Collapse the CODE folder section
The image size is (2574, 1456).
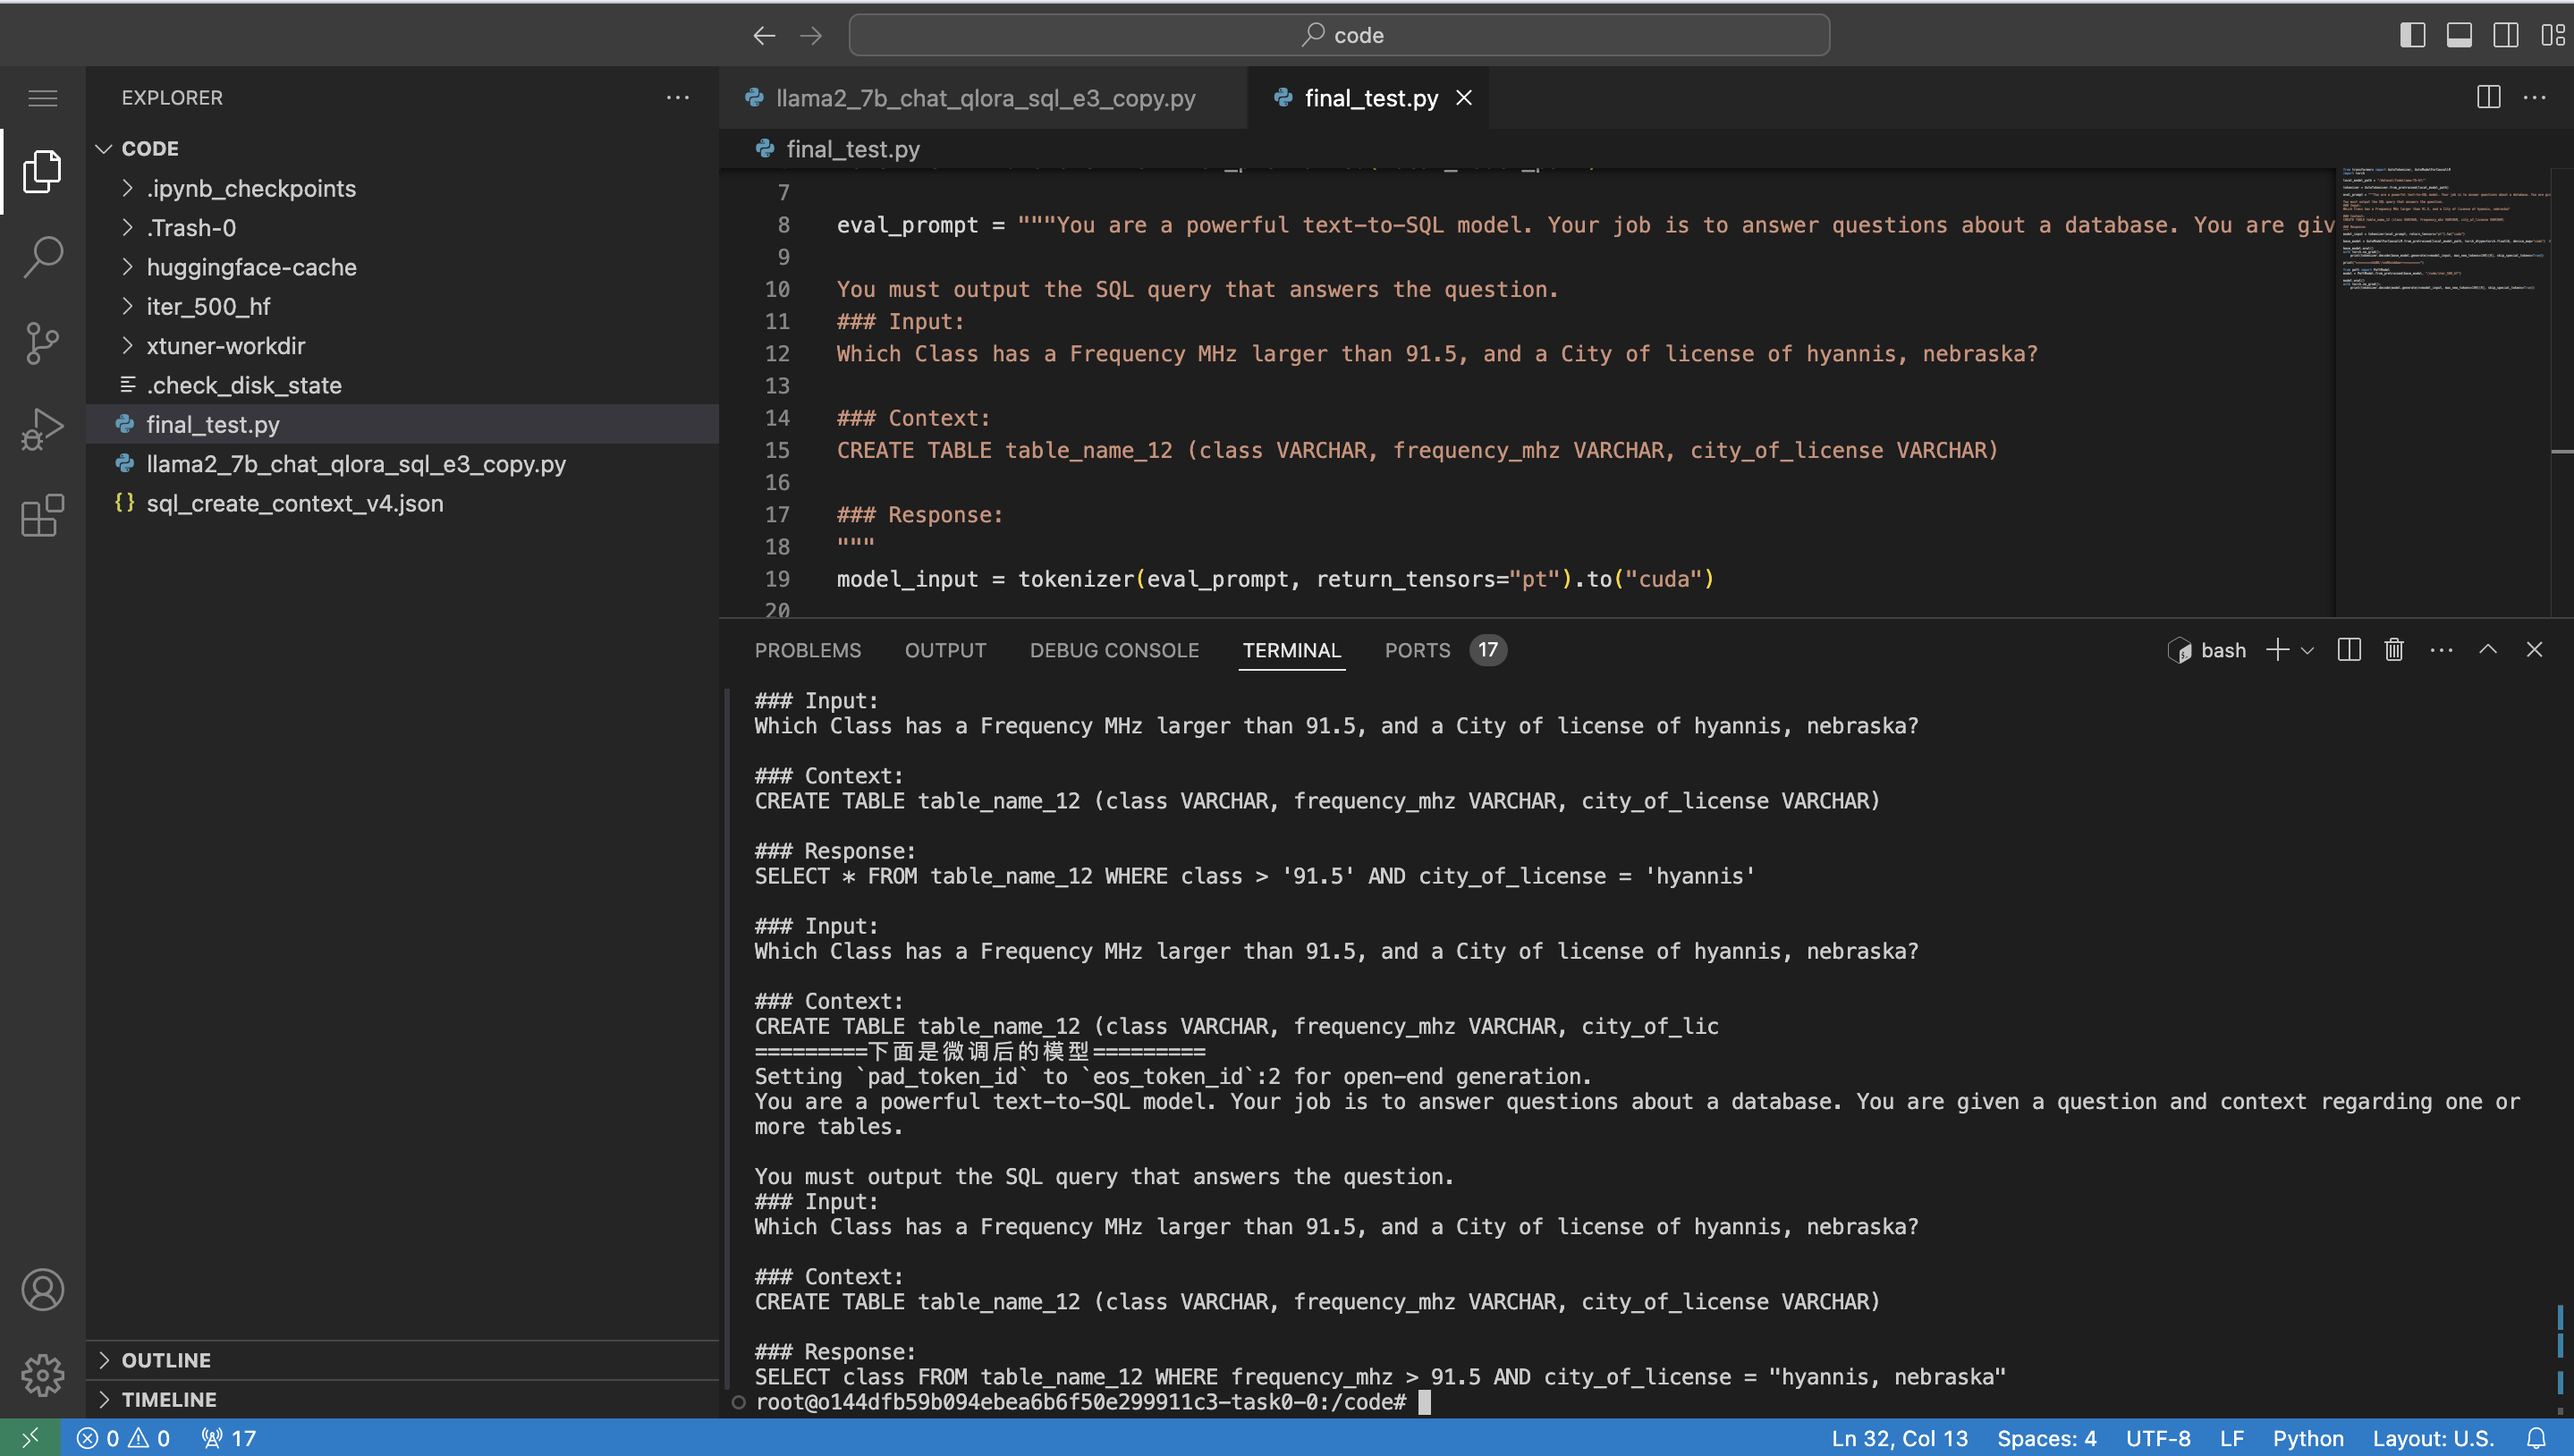pyautogui.click(x=403, y=148)
